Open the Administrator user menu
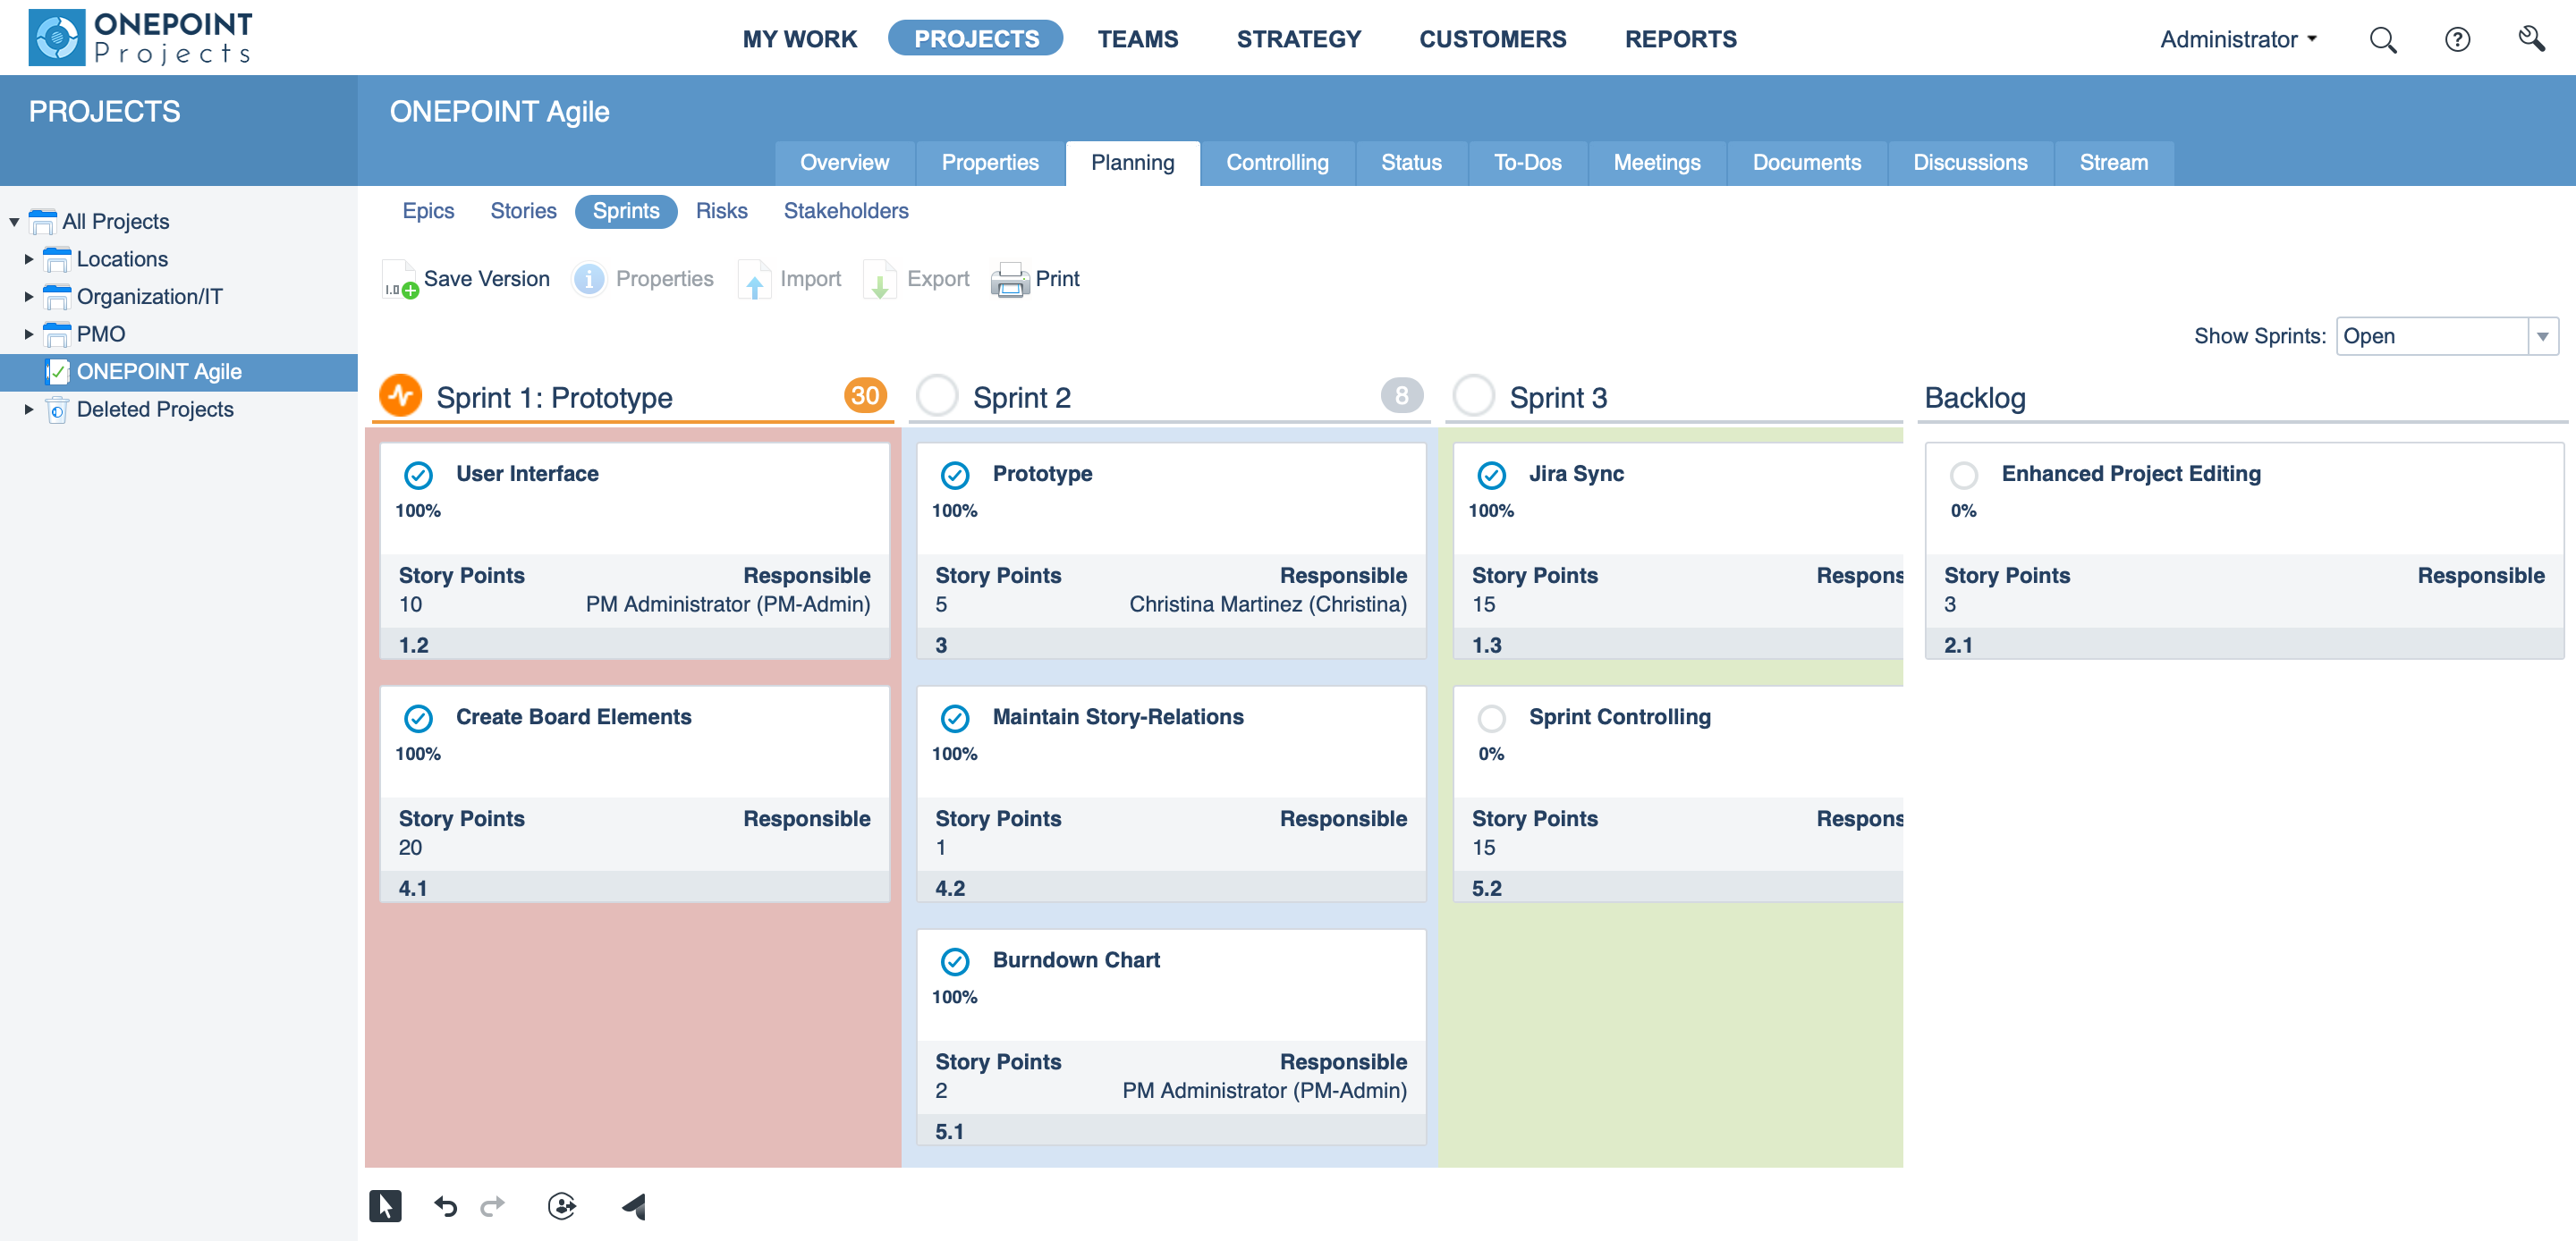The width and height of the screenshot is (2576, 1241). [2237, 39]
